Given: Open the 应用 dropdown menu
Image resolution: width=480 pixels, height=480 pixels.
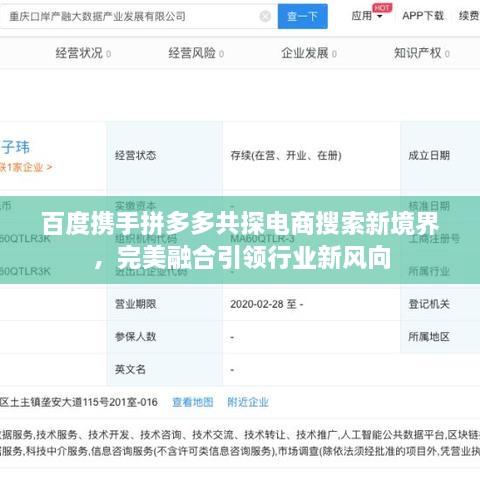Looking at the screenshot, I should click(x=366, y=16).
